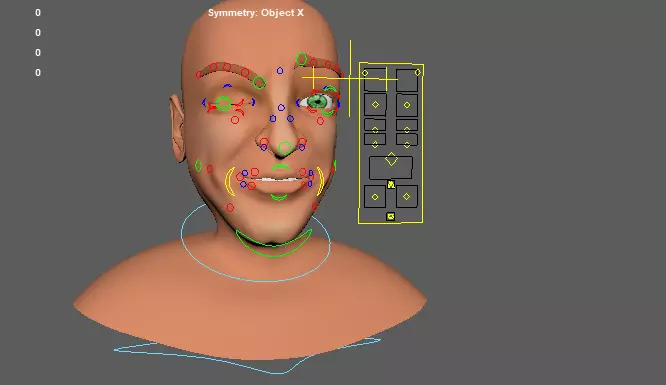
Task: Select the fourth-row left diamond slider
Action: pos(375,145)
